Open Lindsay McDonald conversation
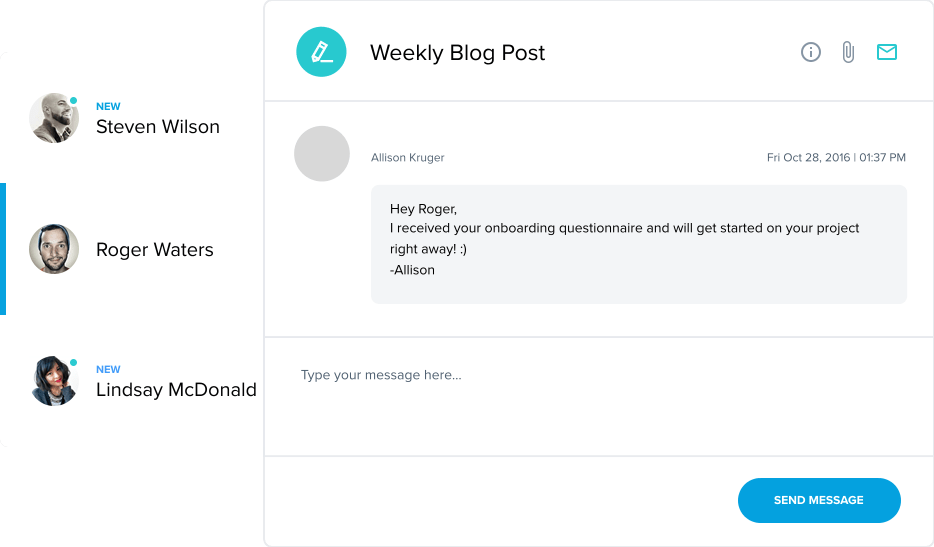Image resolution: width=934 pixels, height=547 pixels. tap(132, 381)
